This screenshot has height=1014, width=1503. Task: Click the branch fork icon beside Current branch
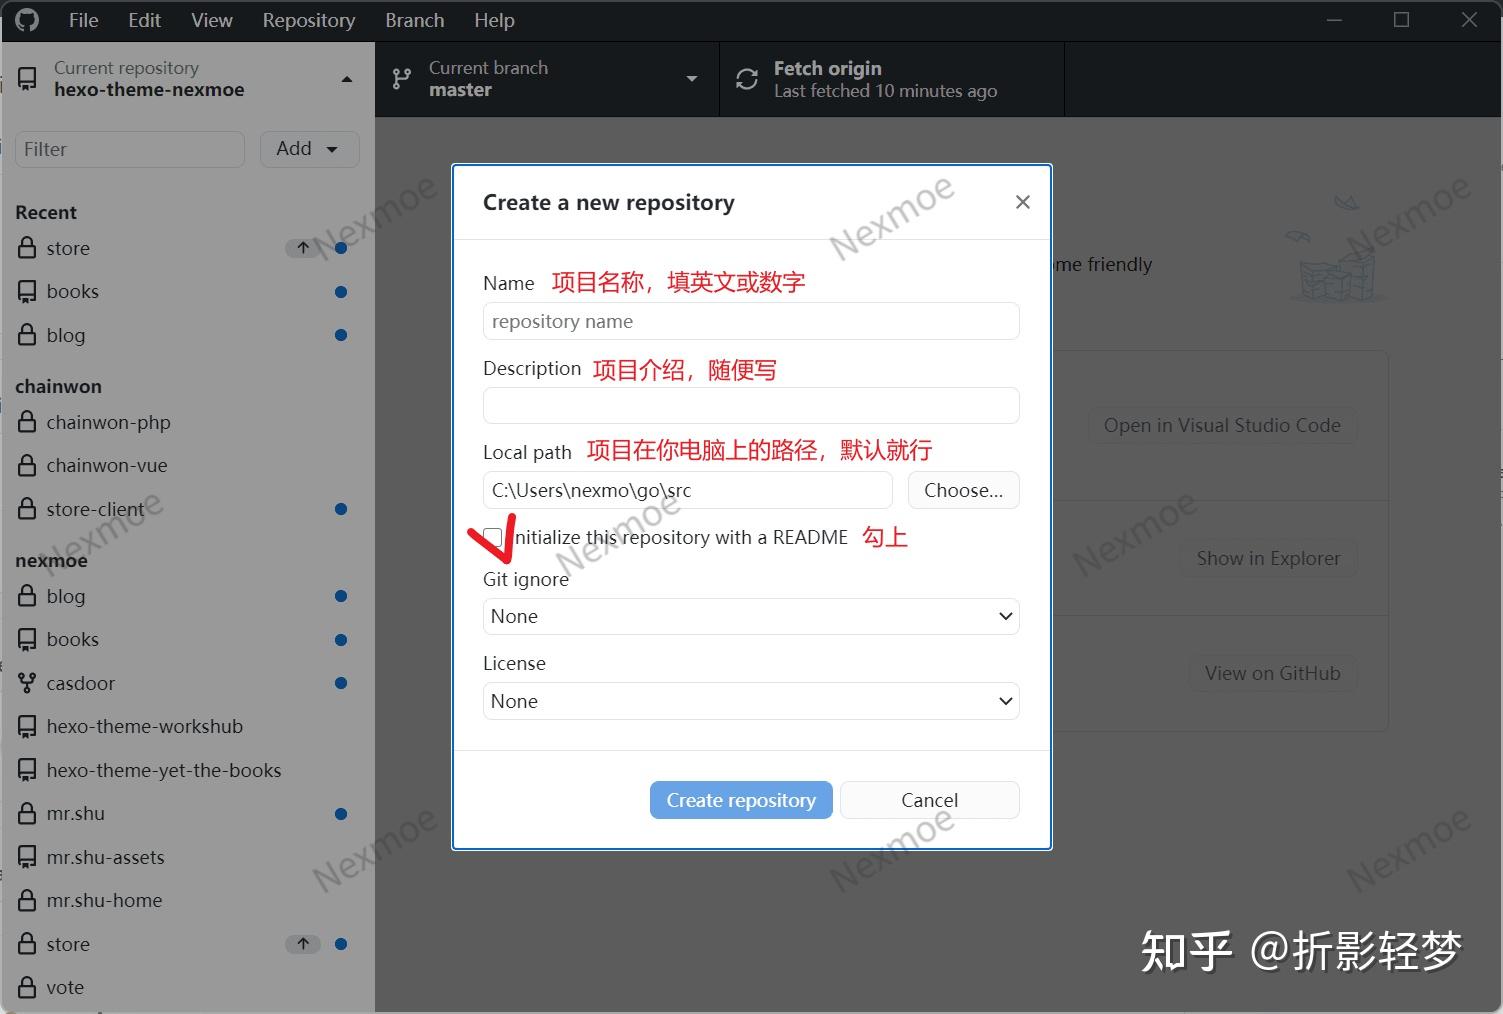click(401, 78)
